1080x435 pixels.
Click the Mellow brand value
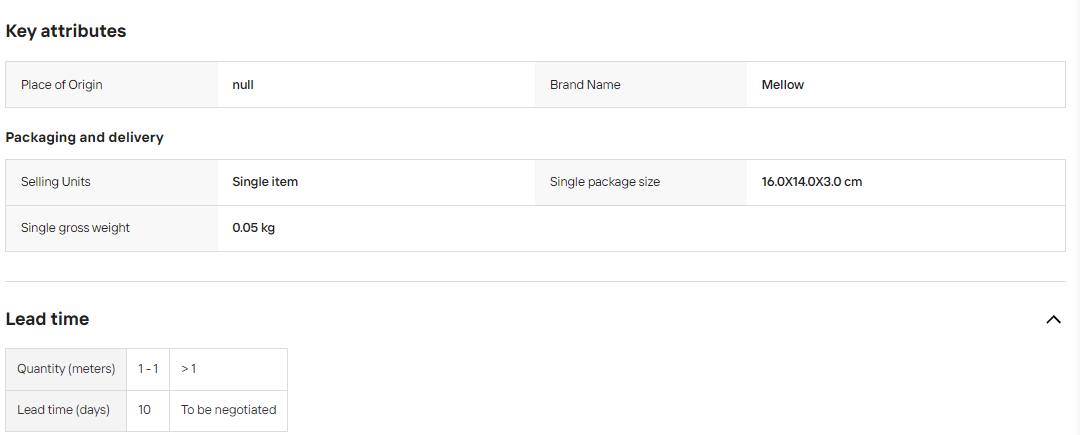point(782,85)
